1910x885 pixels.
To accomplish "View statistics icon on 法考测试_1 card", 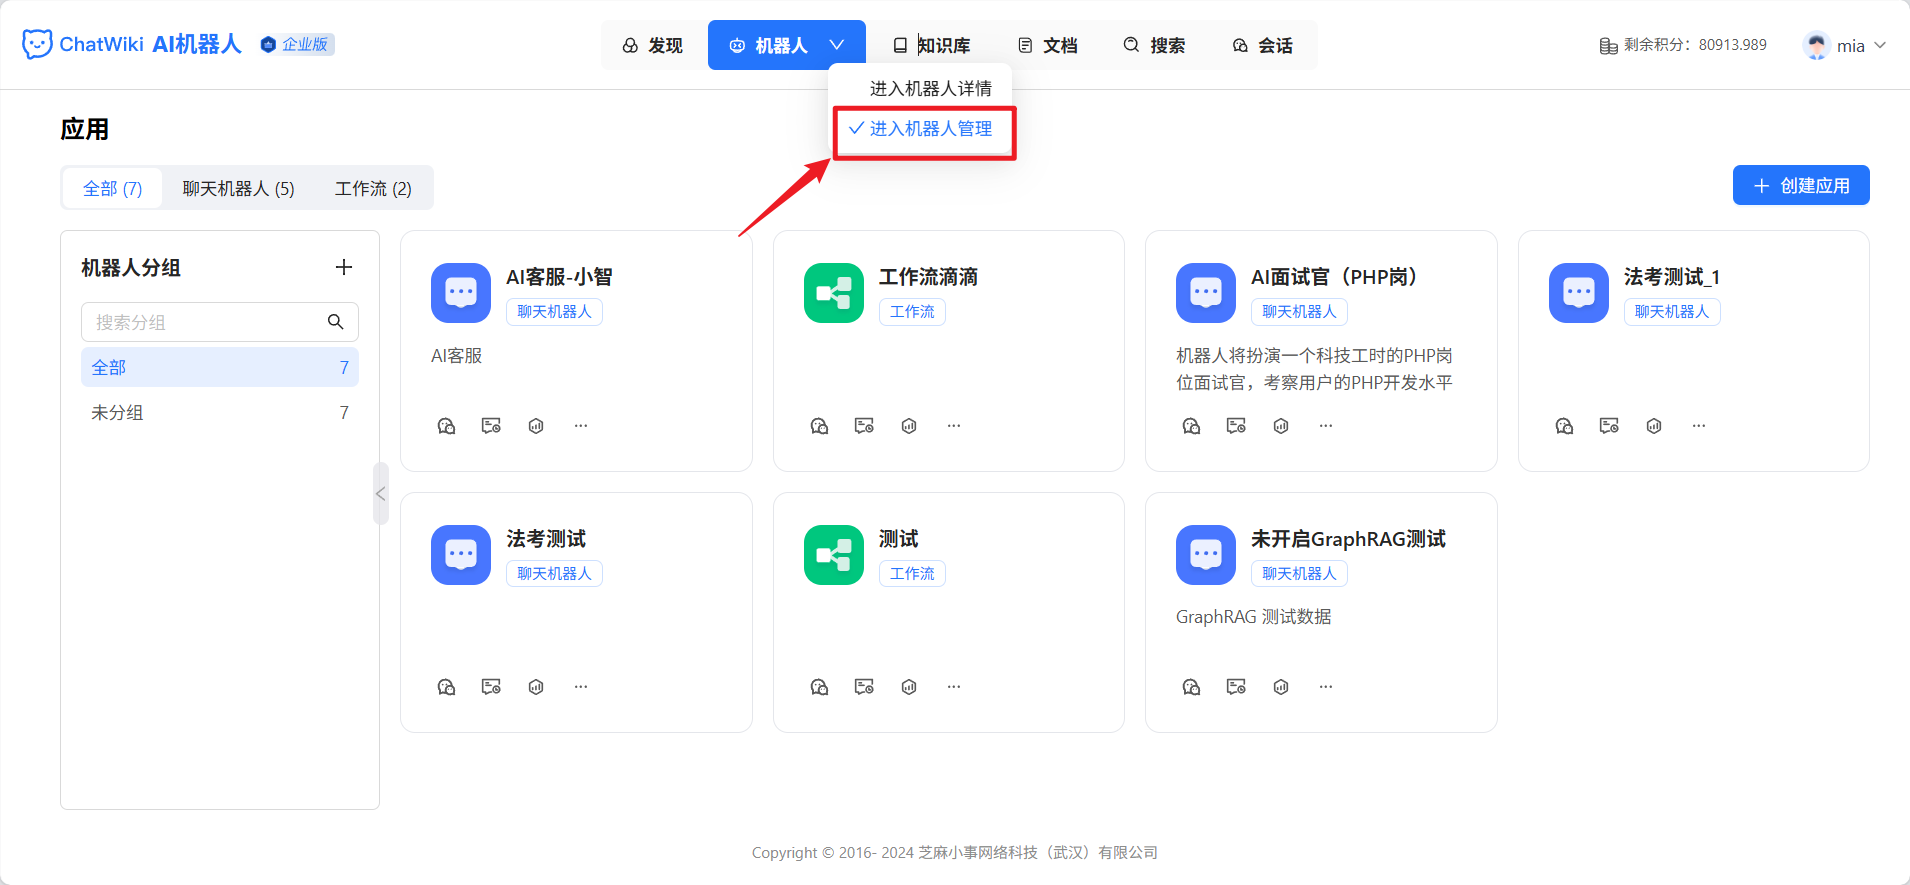I will [1654, 426].
